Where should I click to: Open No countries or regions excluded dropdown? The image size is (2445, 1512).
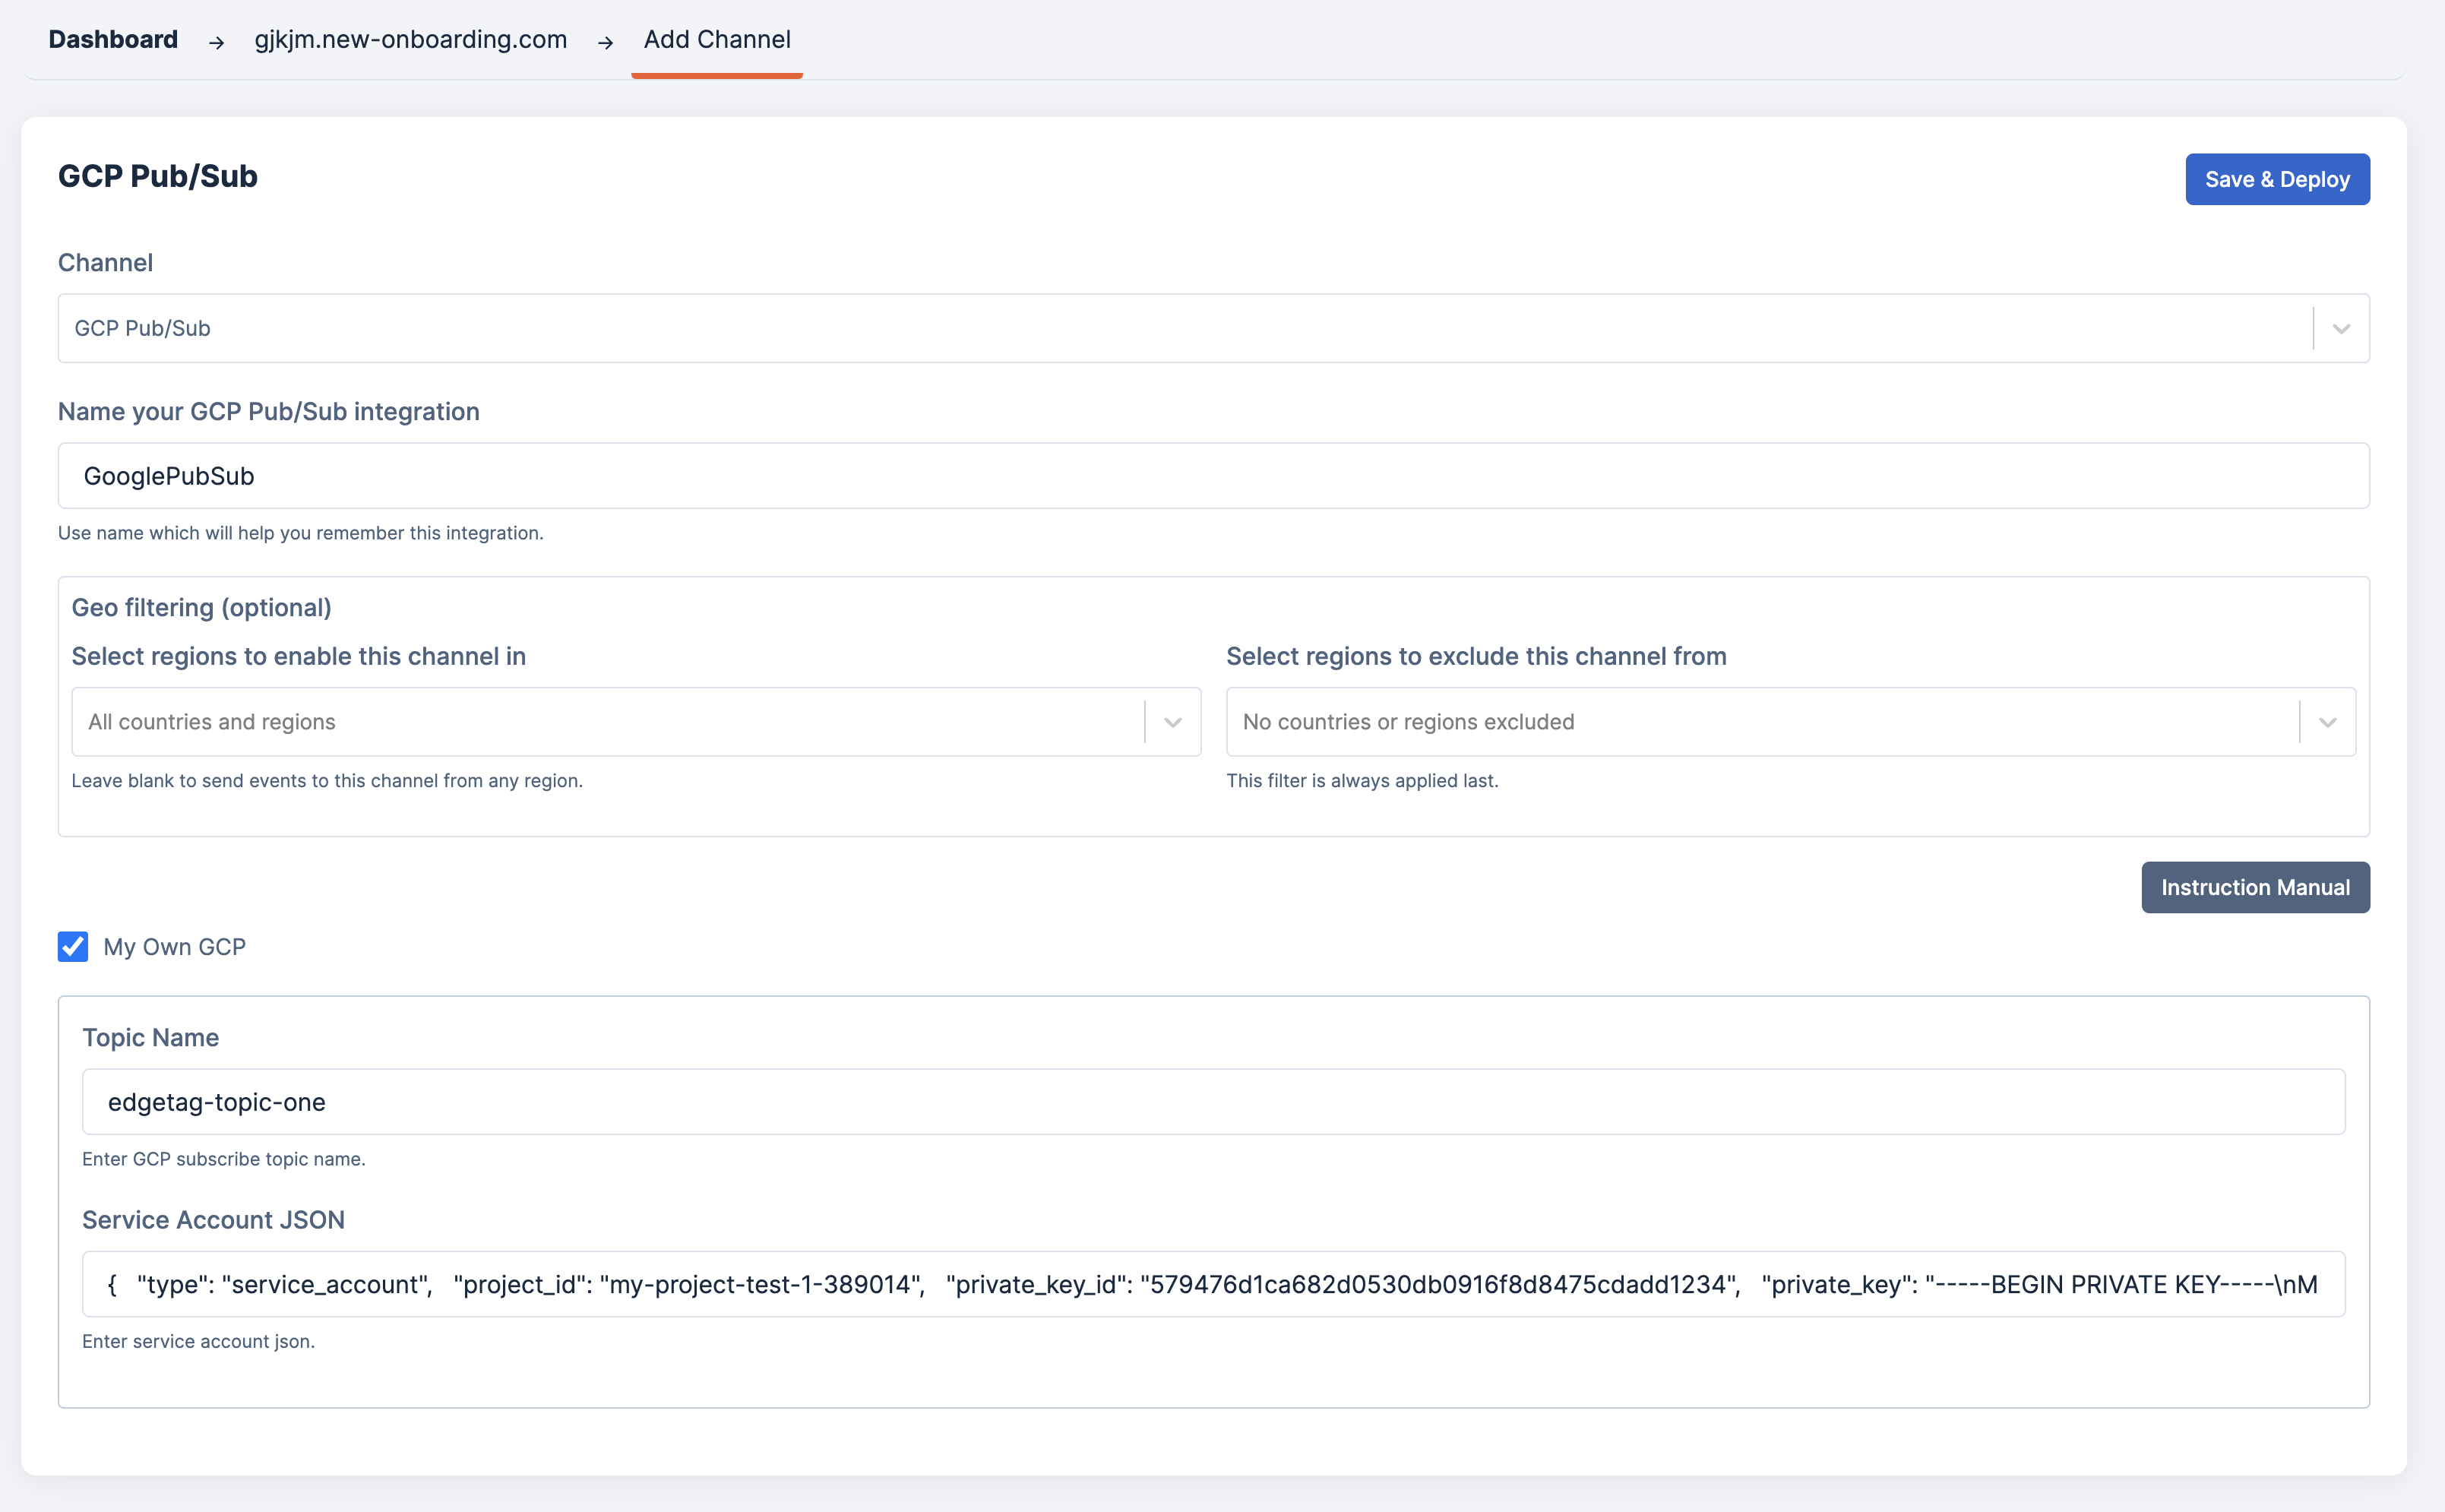pyautogui.click(x=1760, y=722)
